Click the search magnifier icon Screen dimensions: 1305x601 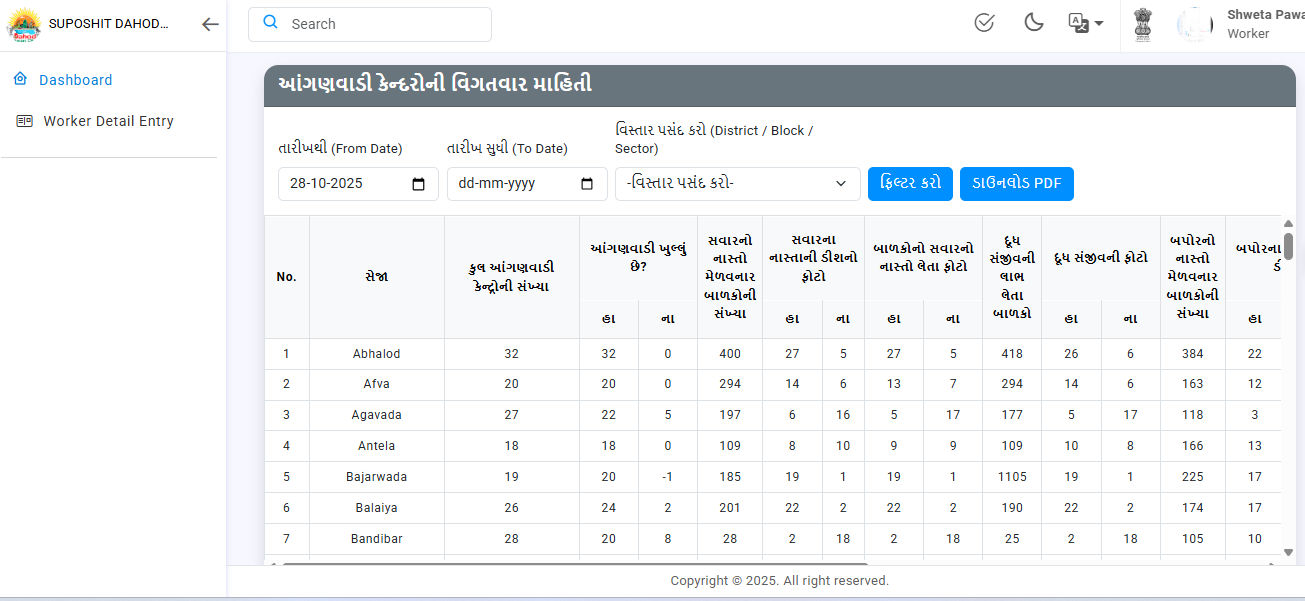pos(270,24)
